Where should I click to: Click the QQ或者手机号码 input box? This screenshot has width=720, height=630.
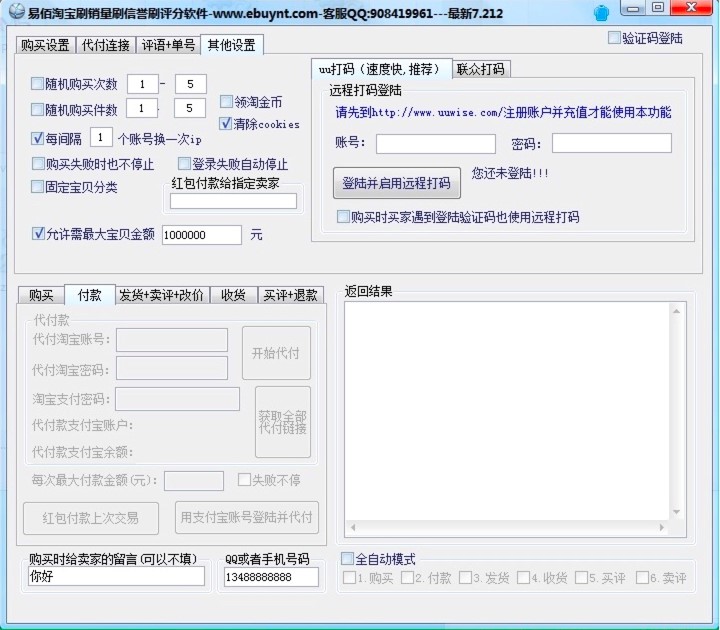[x=271, y=577]
